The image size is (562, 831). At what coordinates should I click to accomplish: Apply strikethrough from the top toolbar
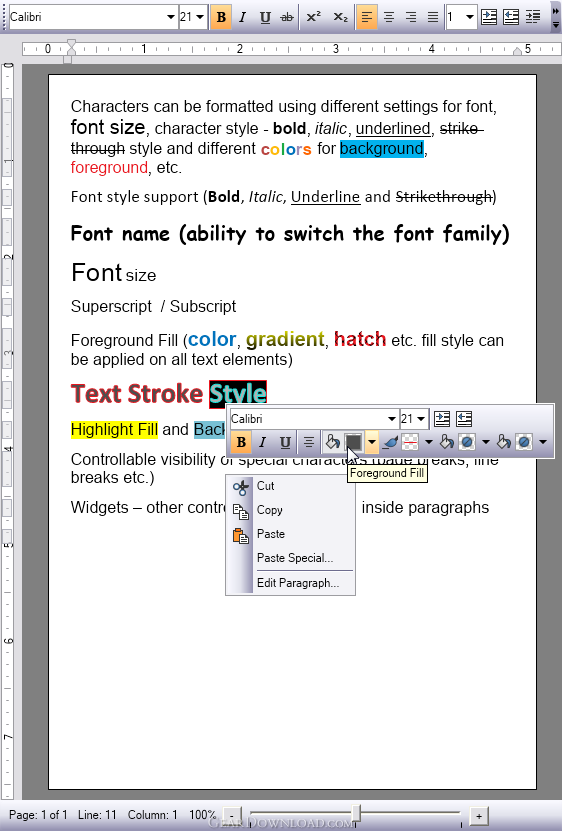click(287, 17)
